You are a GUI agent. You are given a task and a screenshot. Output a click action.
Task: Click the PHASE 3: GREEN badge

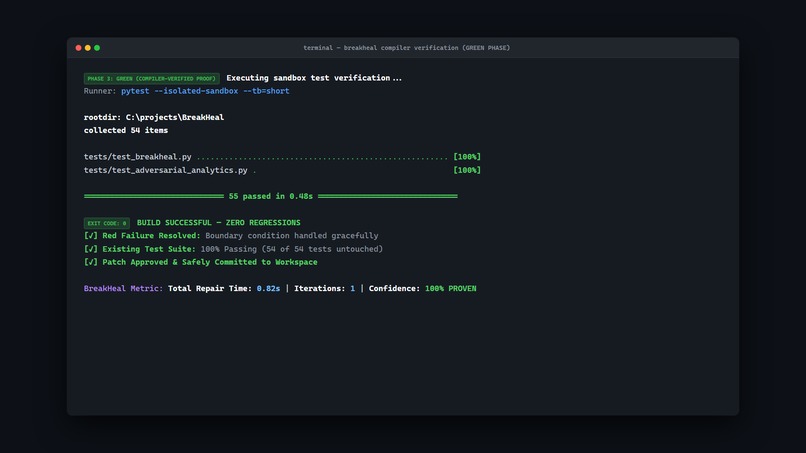pyautogui.click(x=152, y=79)
